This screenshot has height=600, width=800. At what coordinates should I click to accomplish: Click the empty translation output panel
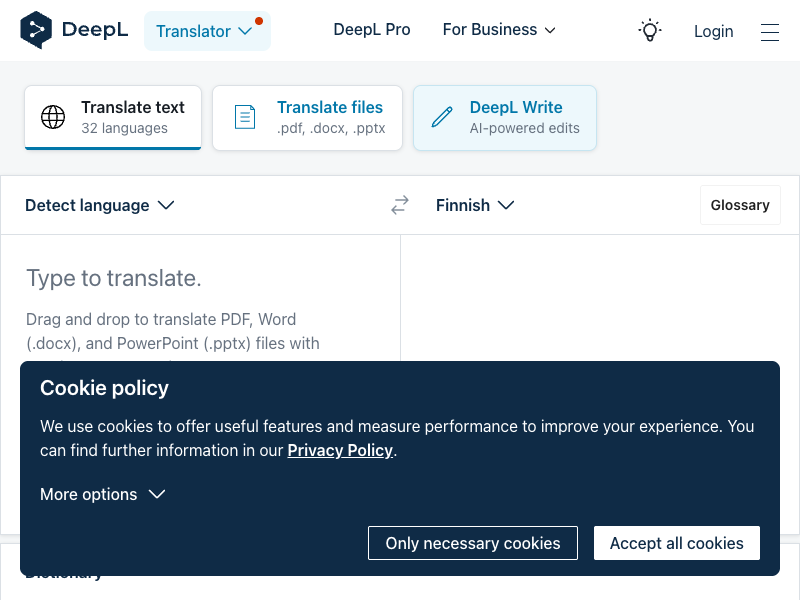tap(600, 298)
